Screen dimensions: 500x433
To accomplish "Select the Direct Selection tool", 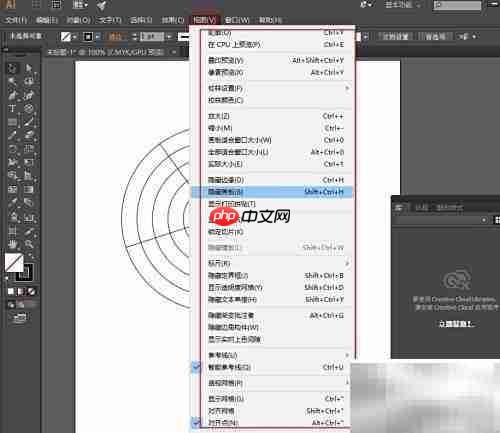I will tap(29, 68).
